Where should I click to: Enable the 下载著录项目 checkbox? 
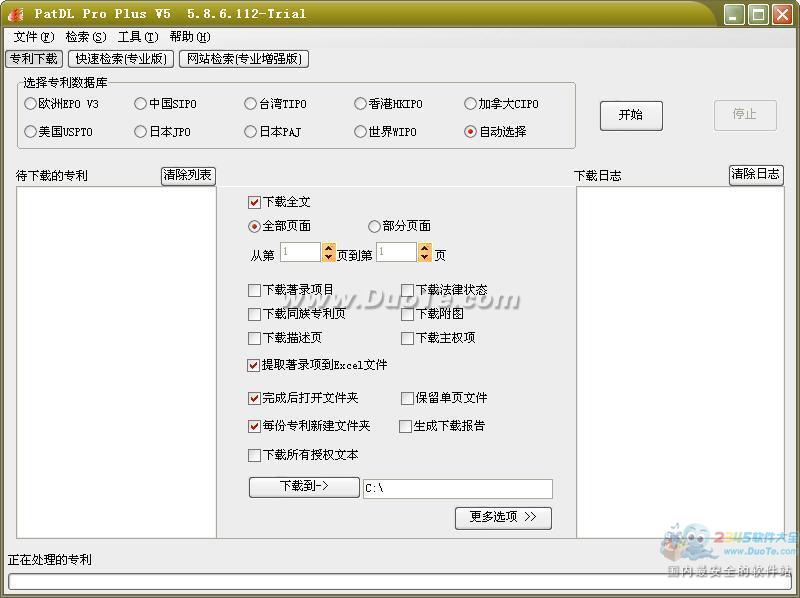[254, 290]
